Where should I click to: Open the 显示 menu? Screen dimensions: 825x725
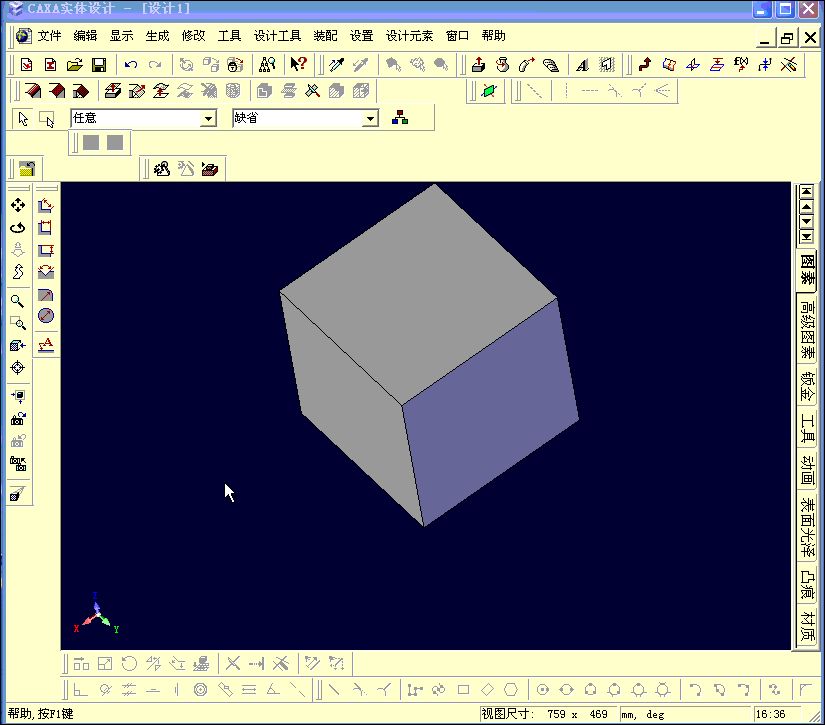coord(122,36)
